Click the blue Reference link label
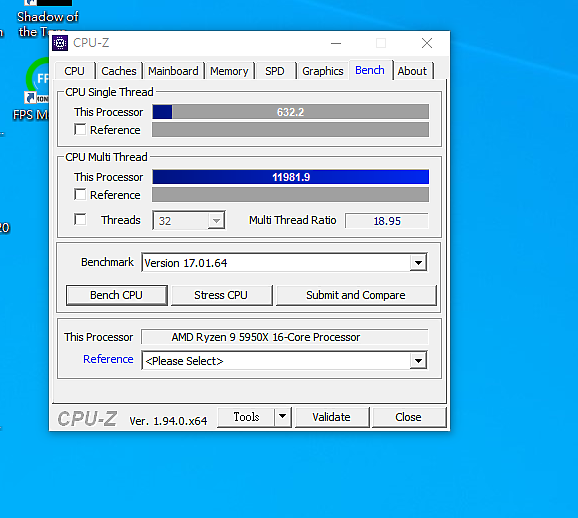The width and height of the screenshot is (578, 518). tap(108, 359)
